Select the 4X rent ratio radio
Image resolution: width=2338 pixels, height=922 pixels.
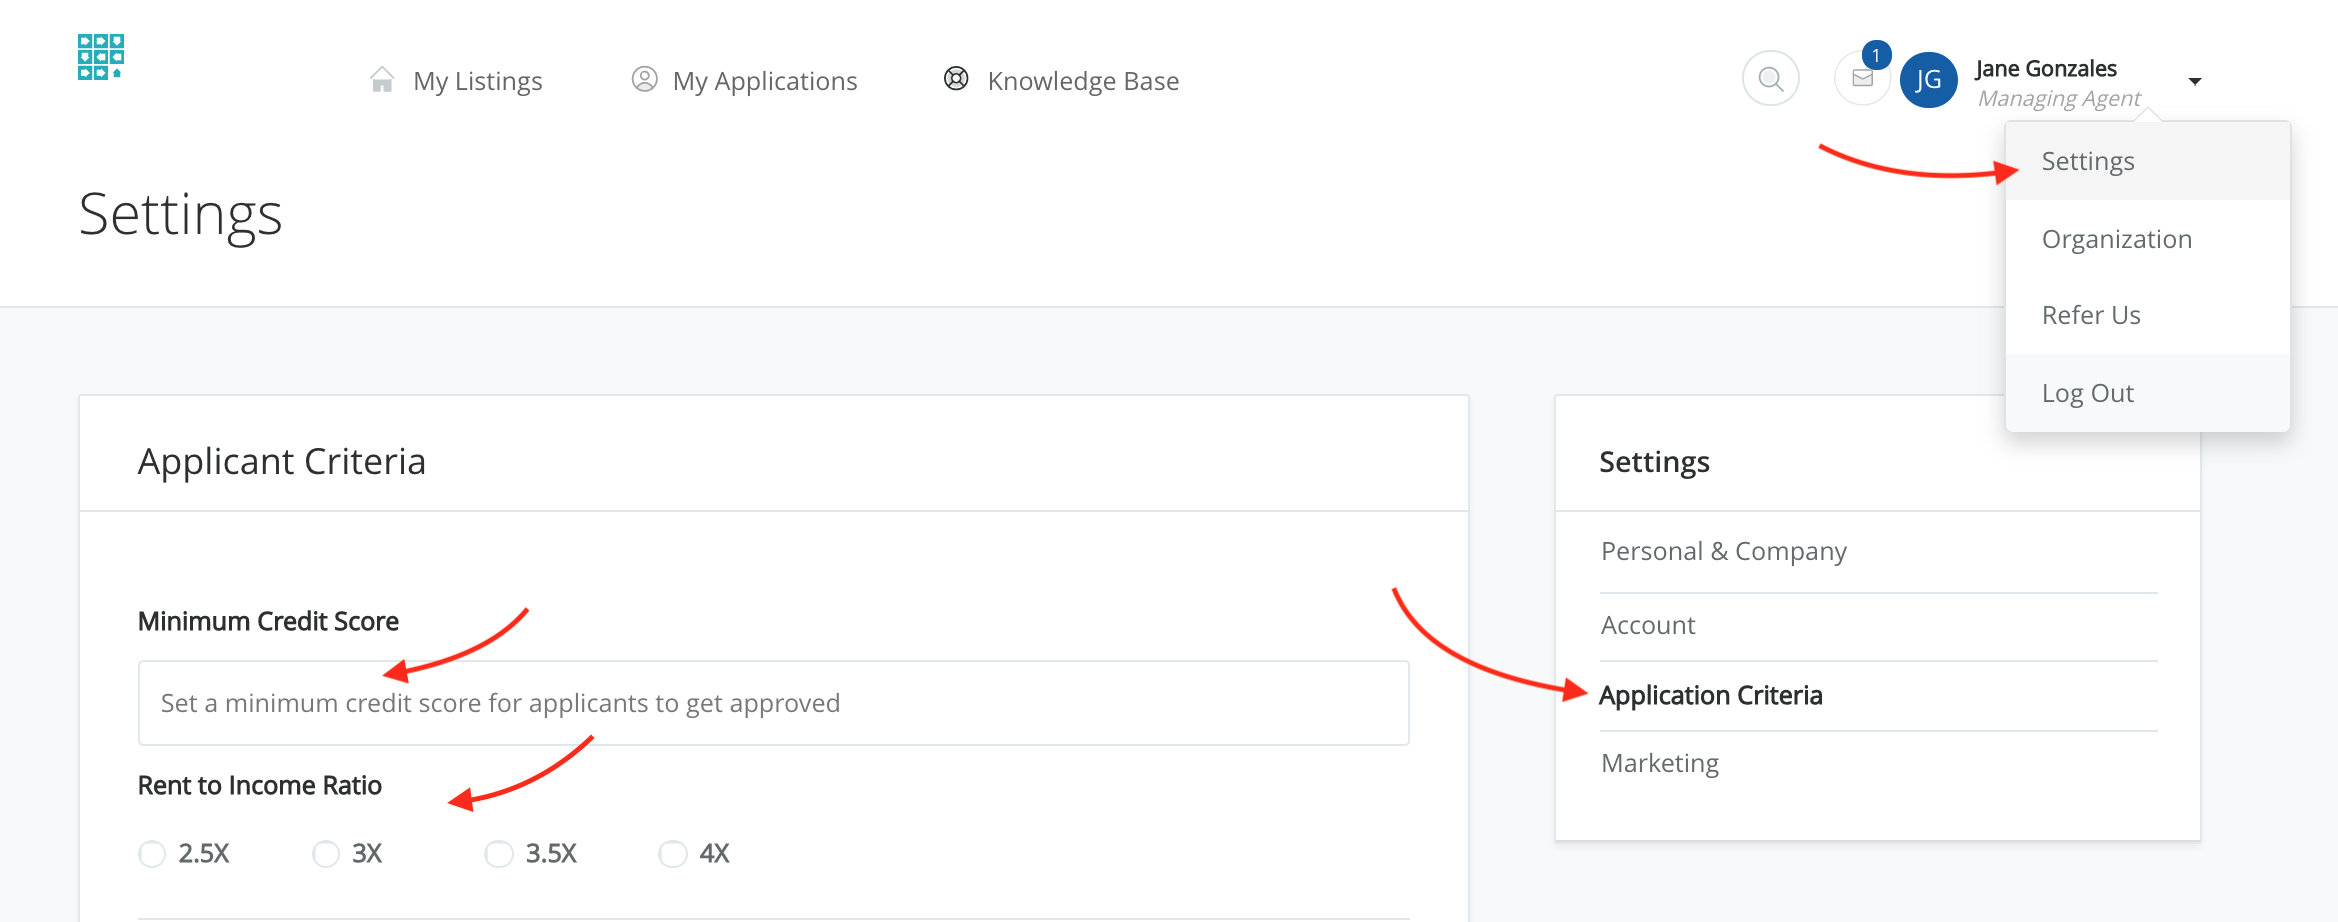[x=673, y=854]
